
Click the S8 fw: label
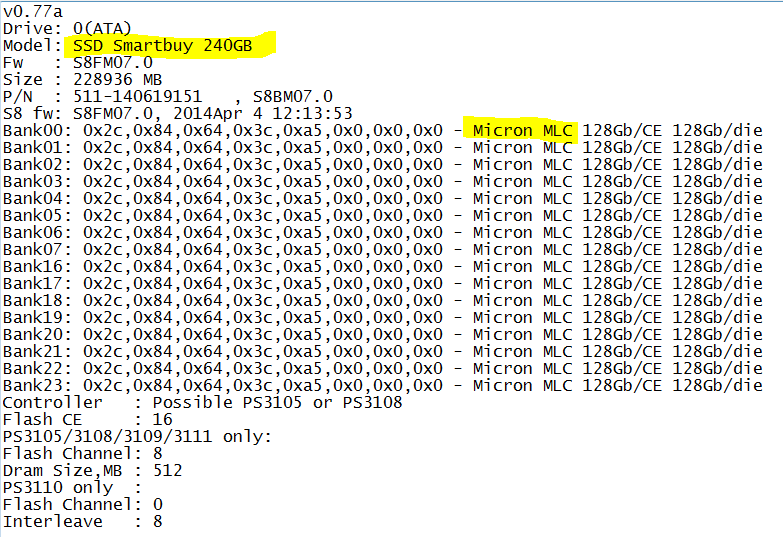32,113
